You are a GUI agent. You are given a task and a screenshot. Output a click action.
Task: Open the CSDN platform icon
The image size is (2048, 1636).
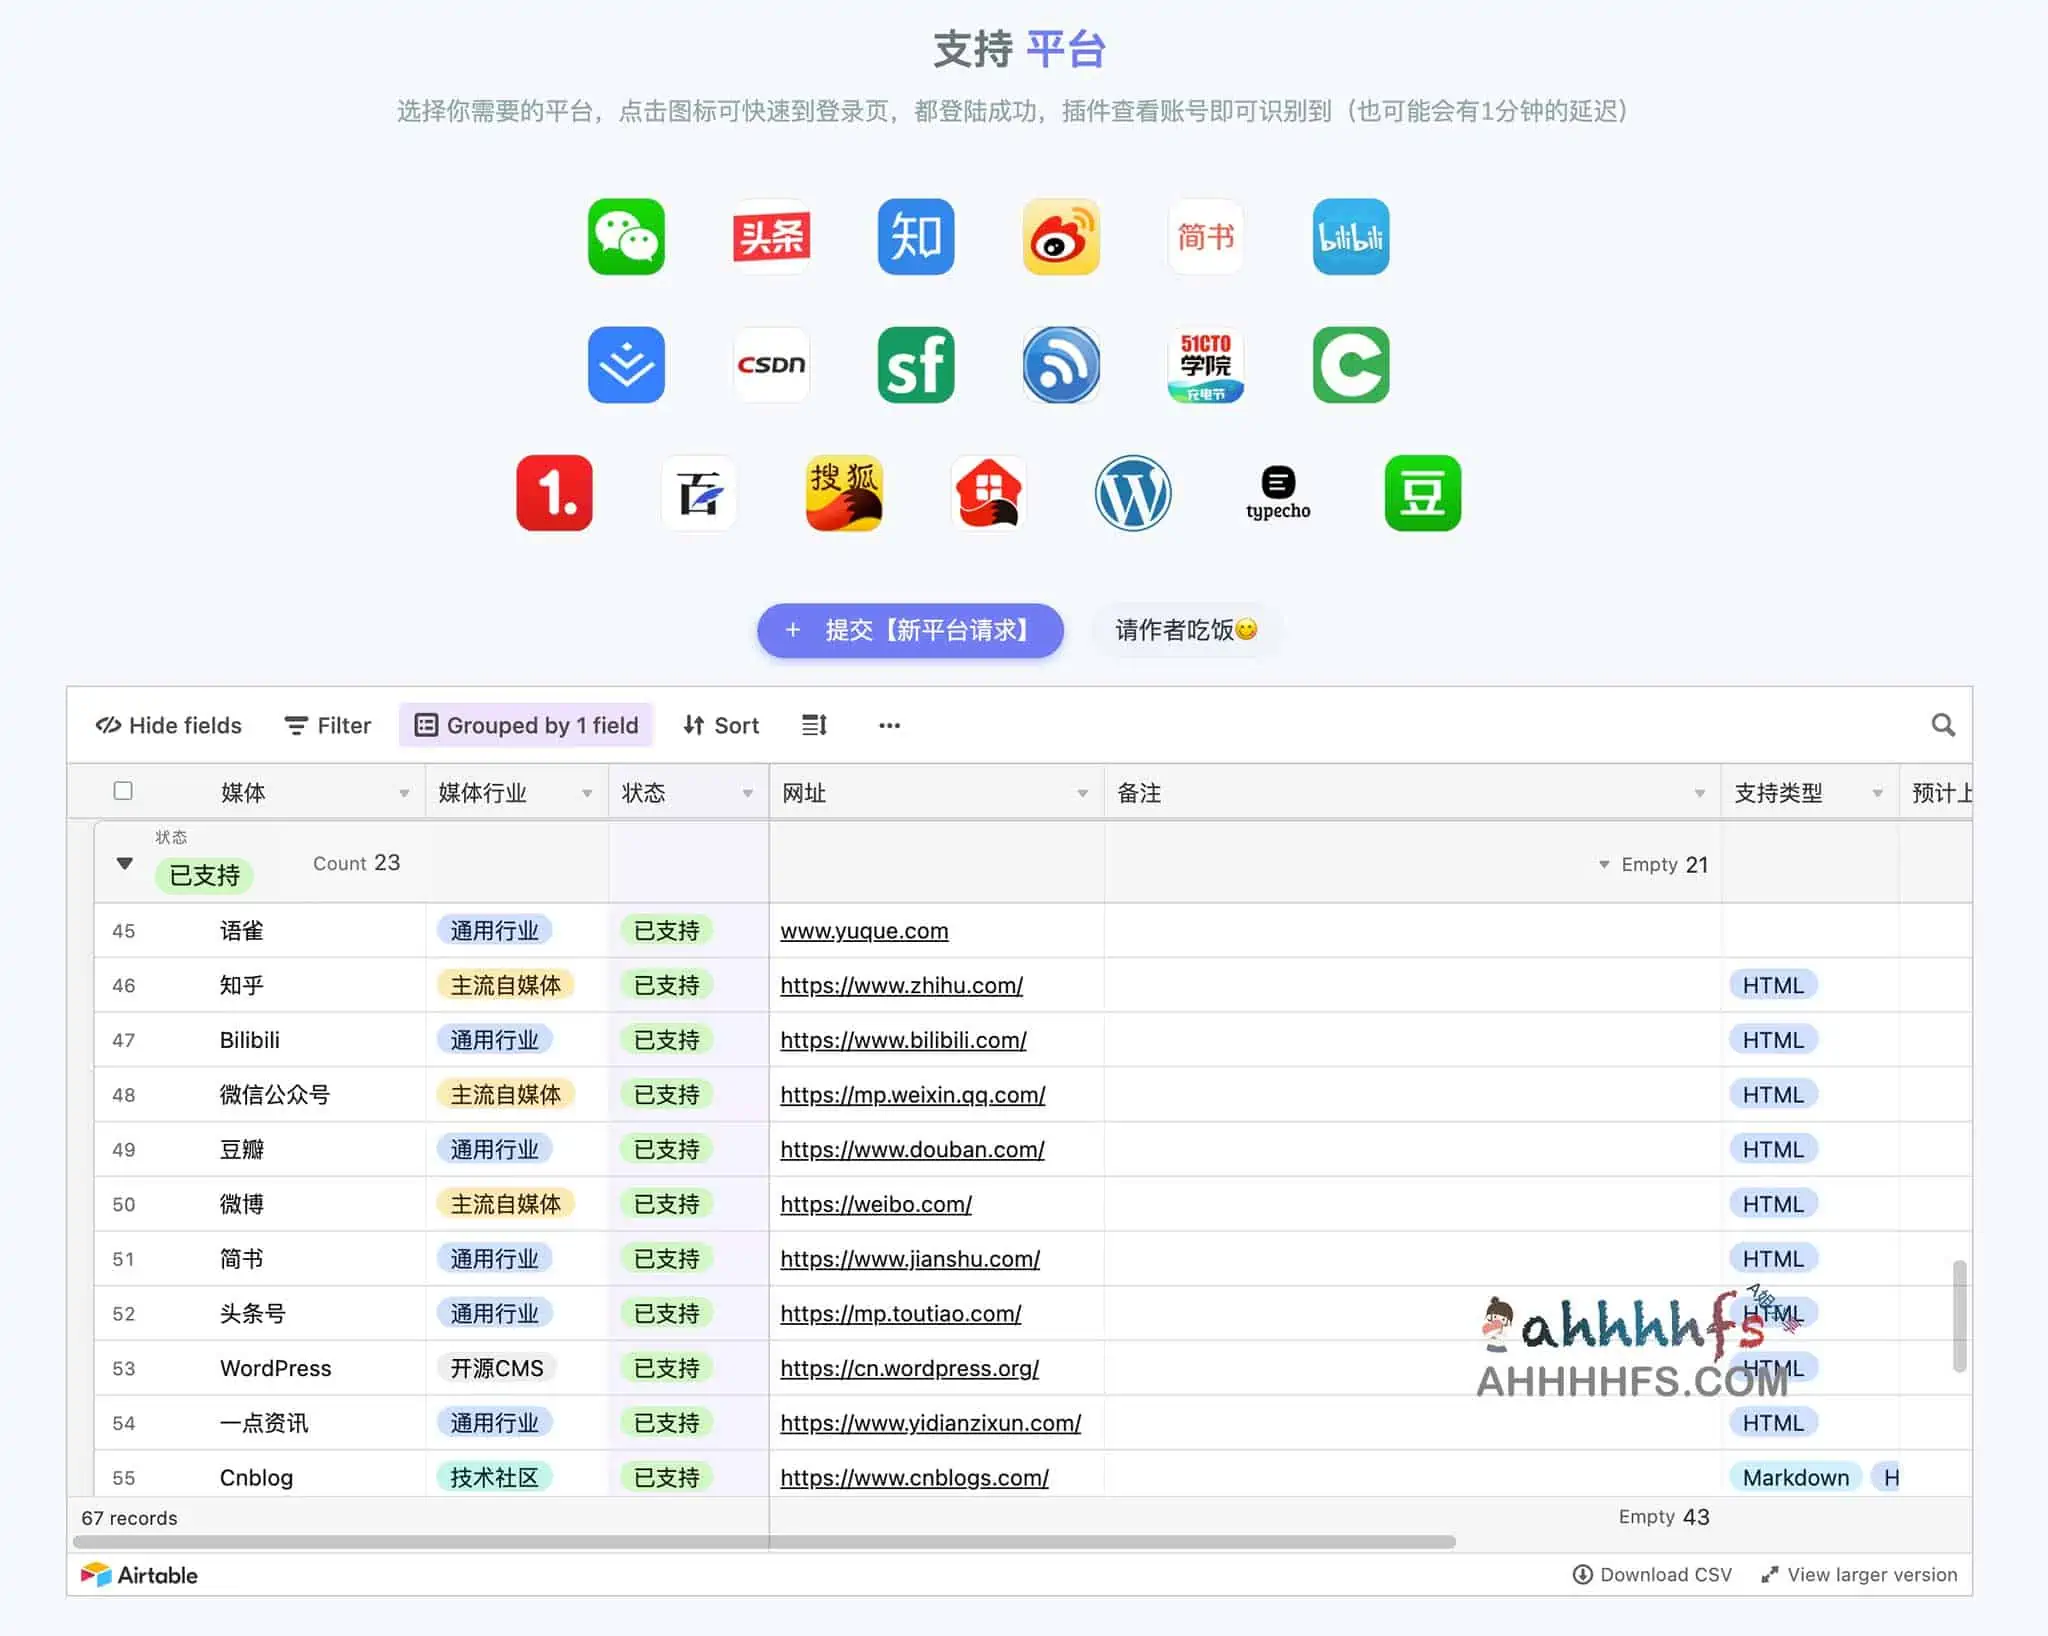(771, 365)
